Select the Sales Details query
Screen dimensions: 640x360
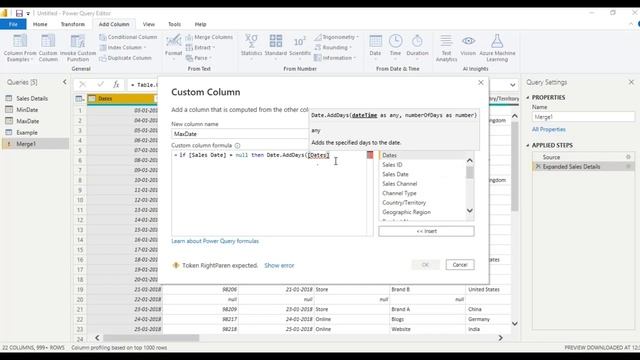point(32,98)
